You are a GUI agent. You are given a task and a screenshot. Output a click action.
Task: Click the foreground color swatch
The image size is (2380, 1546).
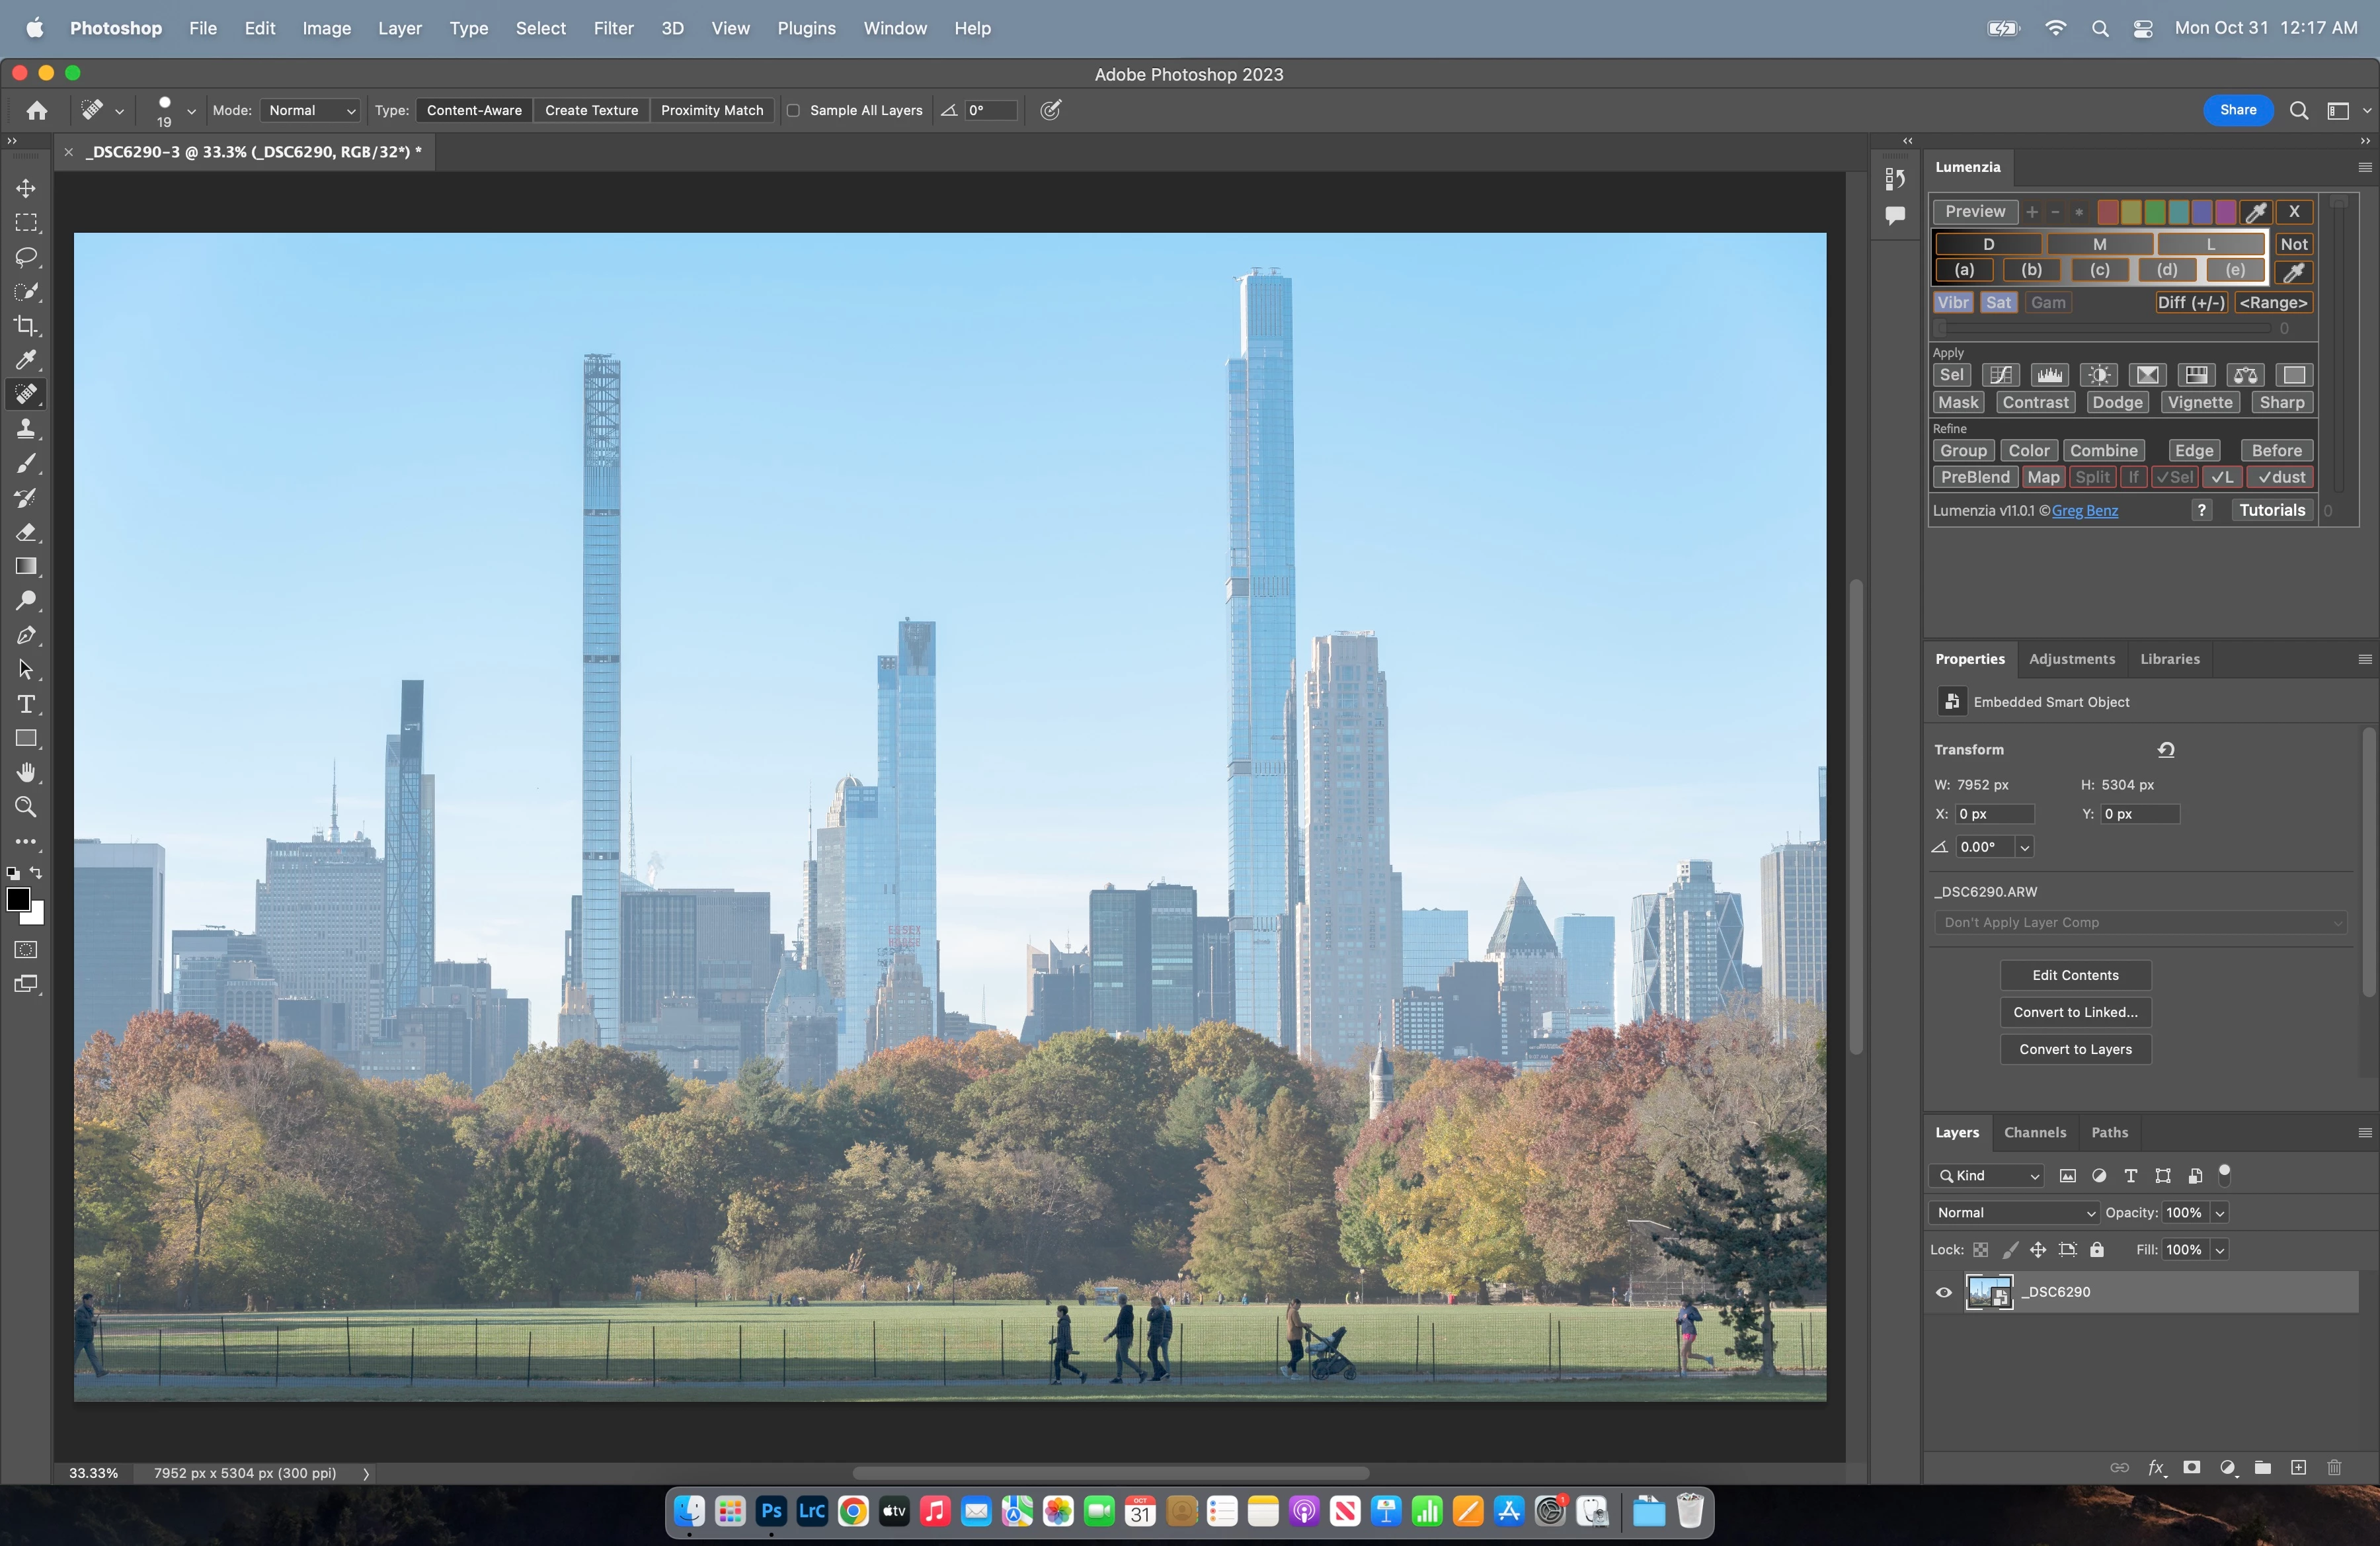tap(18, 899)
